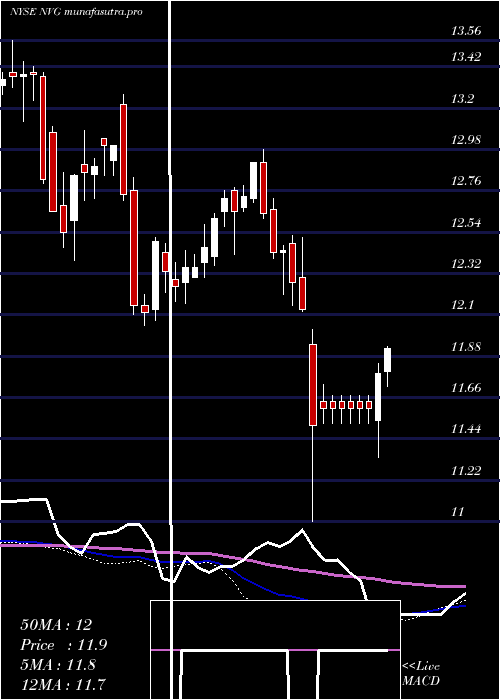Click the 12.98 price axis label
This screenshot has height=700, width=500.
466,140
